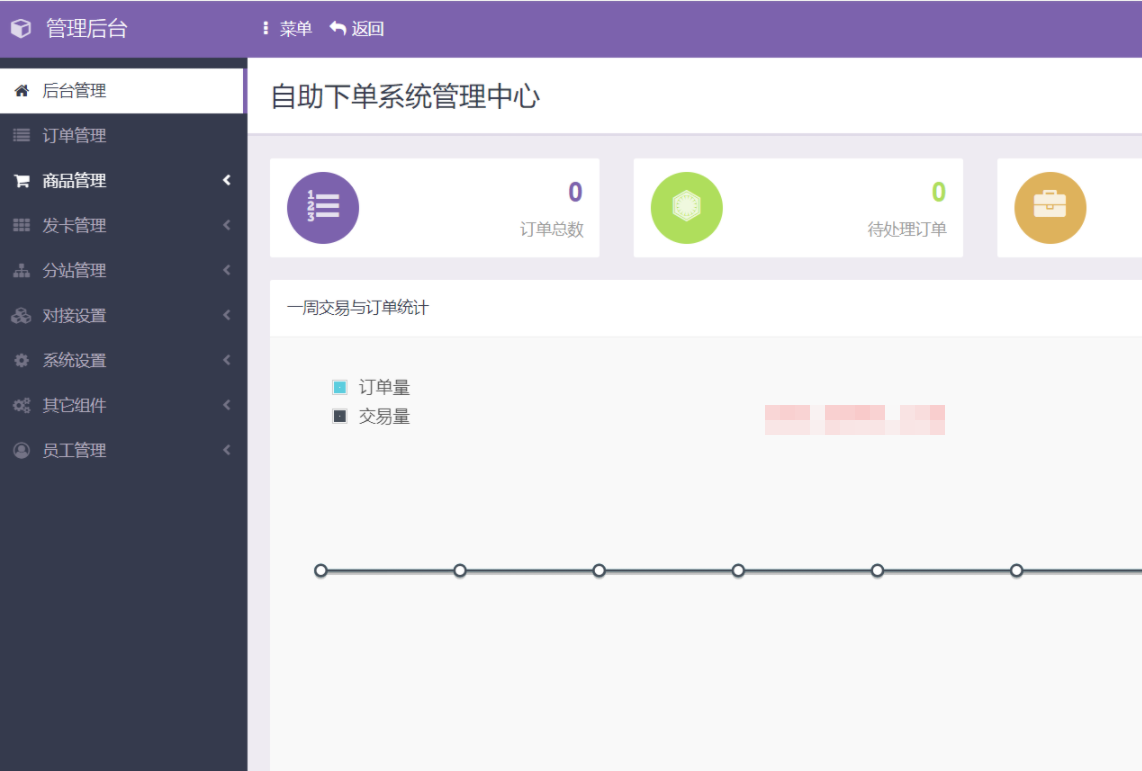The width and height of the screenshot is (1142, 771).
Task: Click the leftmost data point on the chart line
Action: coord(320,570)
